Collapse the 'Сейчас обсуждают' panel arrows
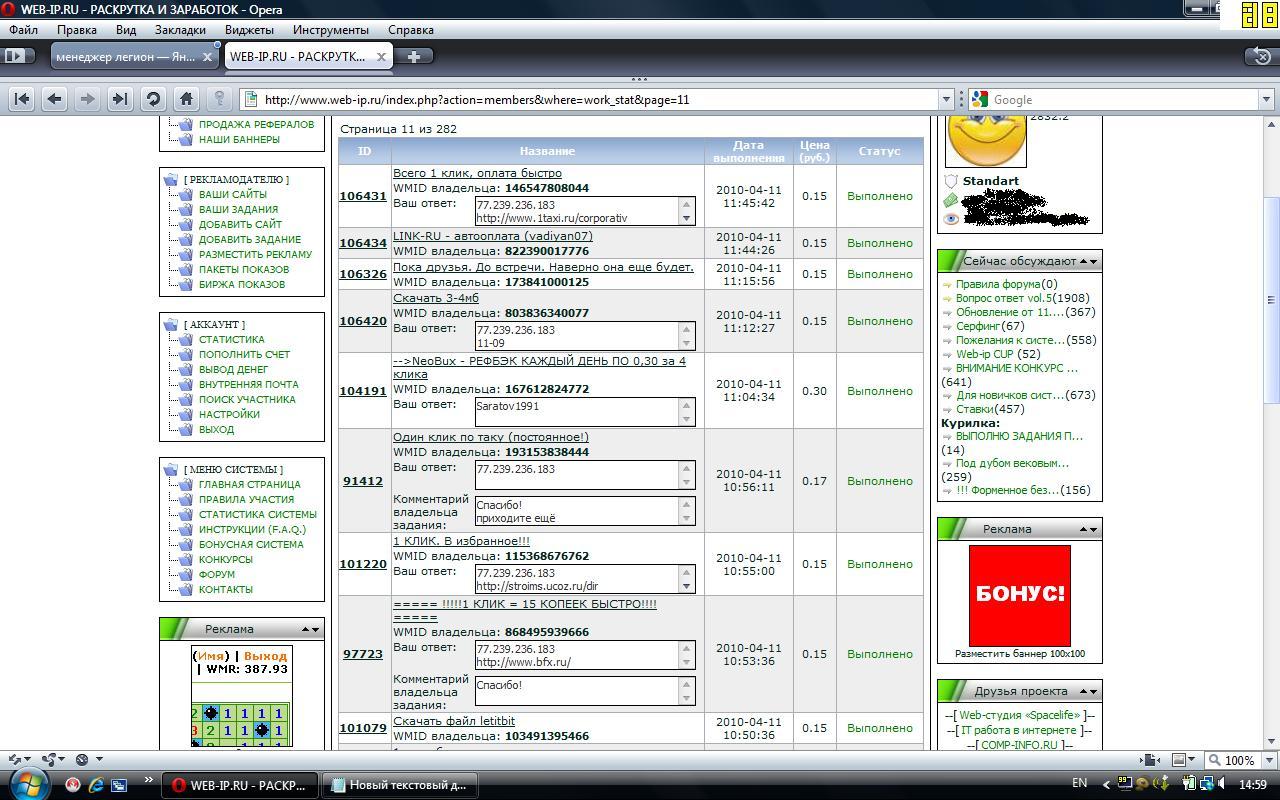 (x=1087, y=261)
